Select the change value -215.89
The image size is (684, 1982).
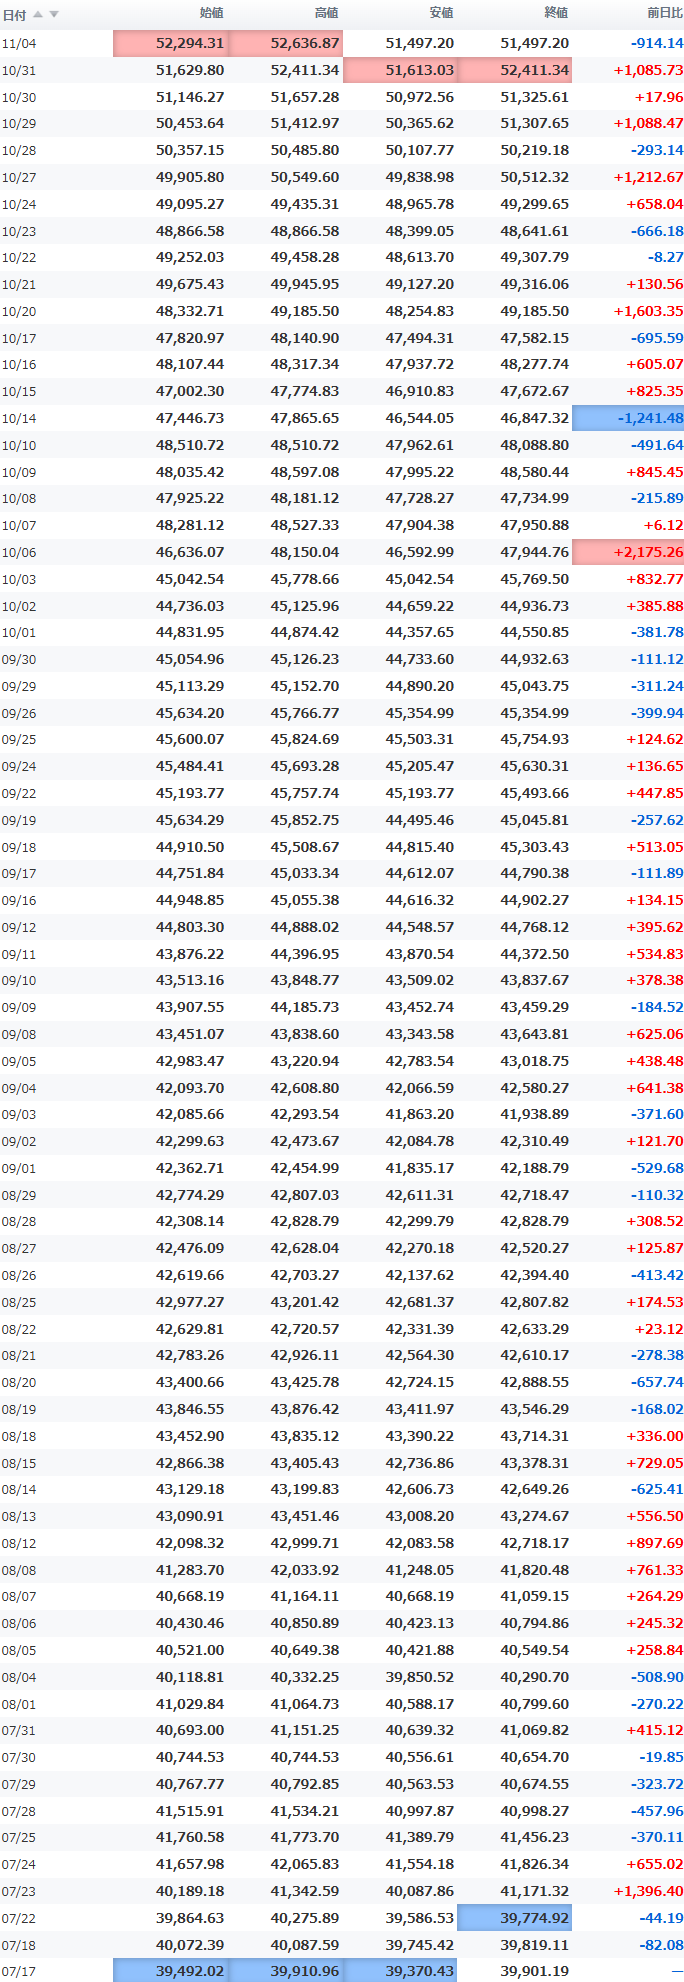(657, 498)
